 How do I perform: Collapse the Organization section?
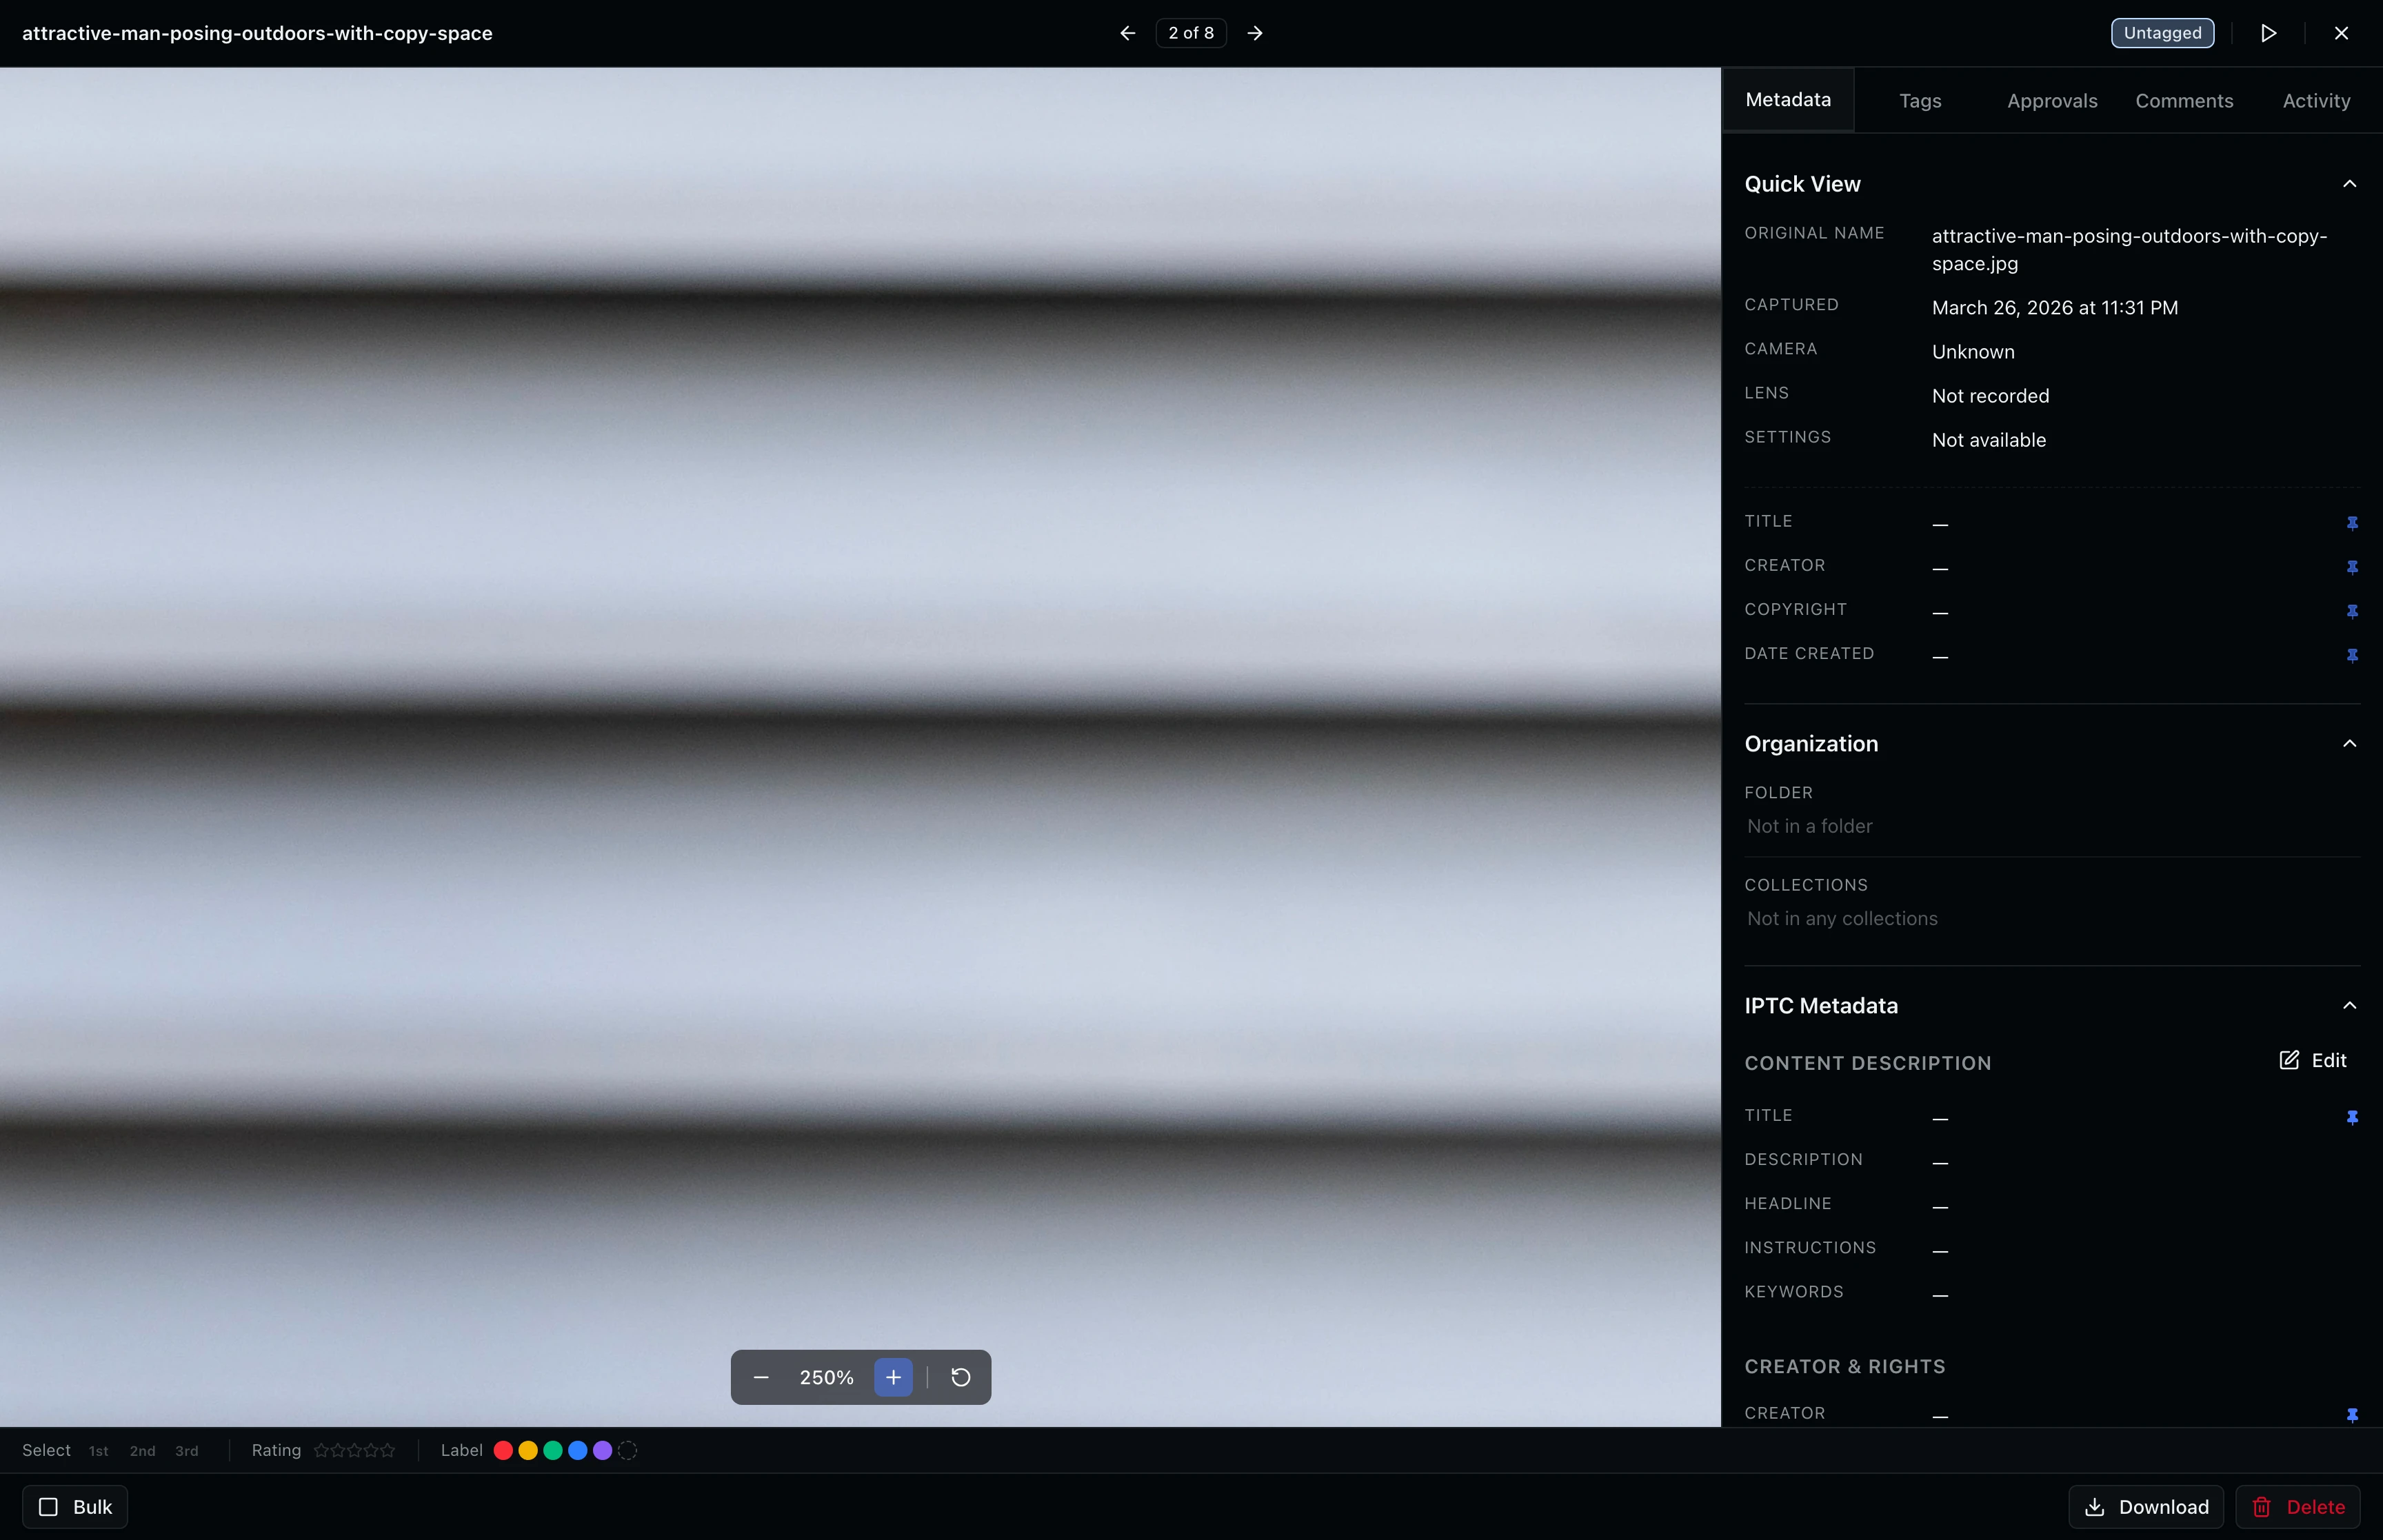(2350, 743)
